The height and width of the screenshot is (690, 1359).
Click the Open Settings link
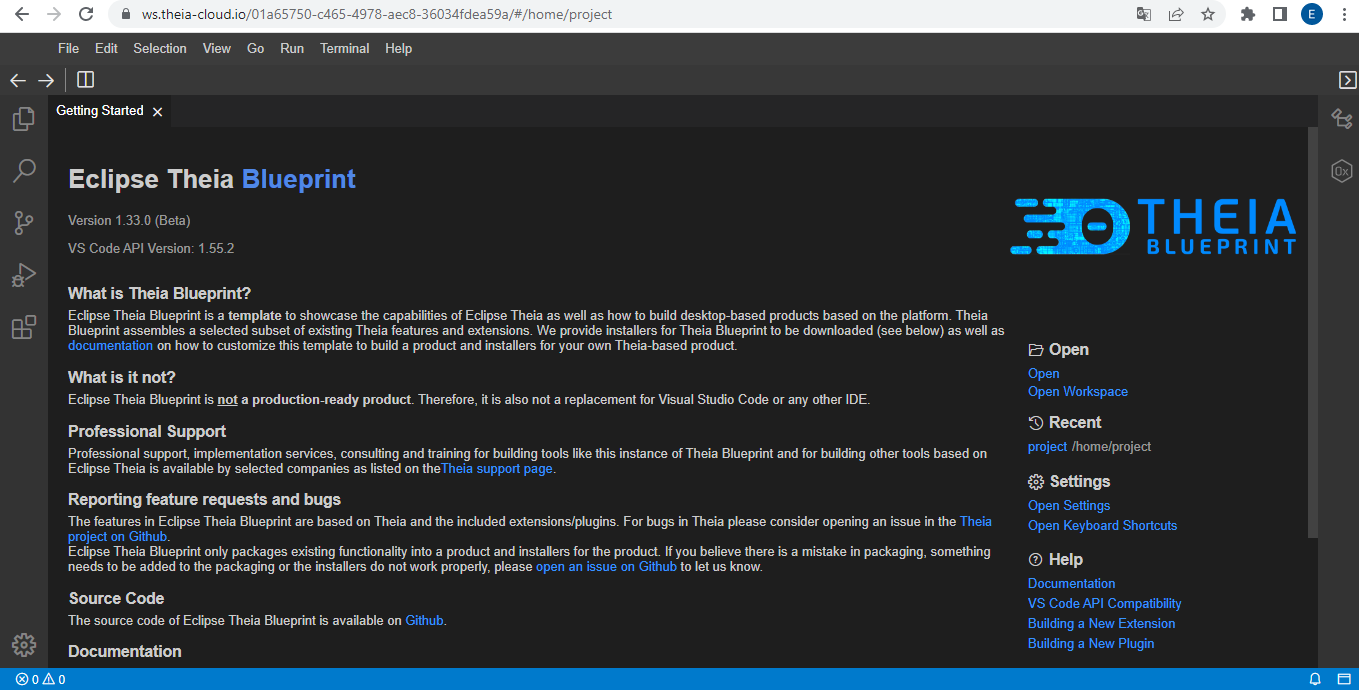(1069, 505)
